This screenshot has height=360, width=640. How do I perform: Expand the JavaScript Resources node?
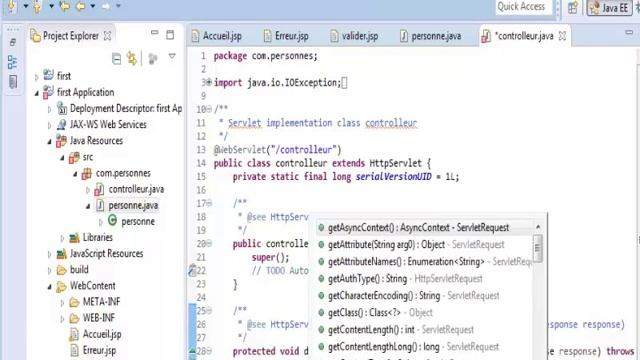pos(49,254)
